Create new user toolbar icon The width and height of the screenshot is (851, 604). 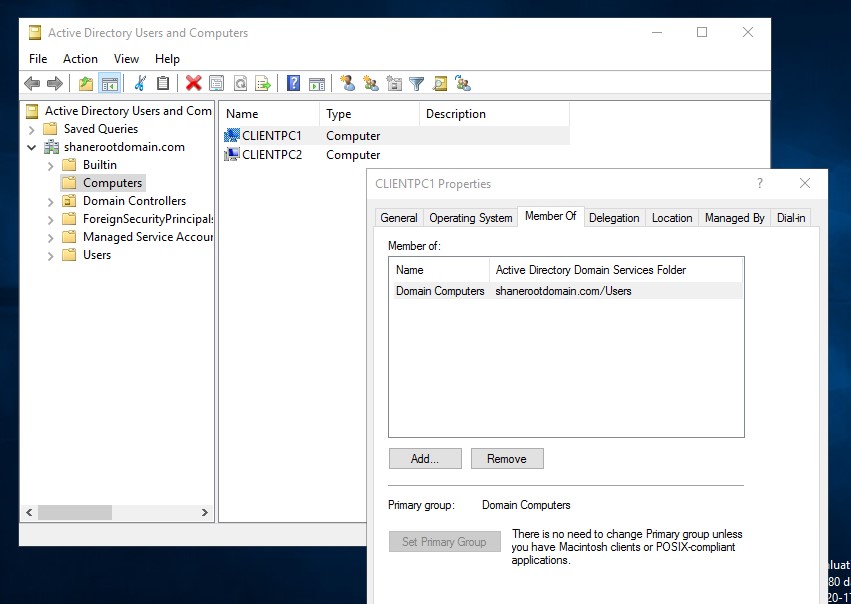pyautogui.click(x=347, y=83)
